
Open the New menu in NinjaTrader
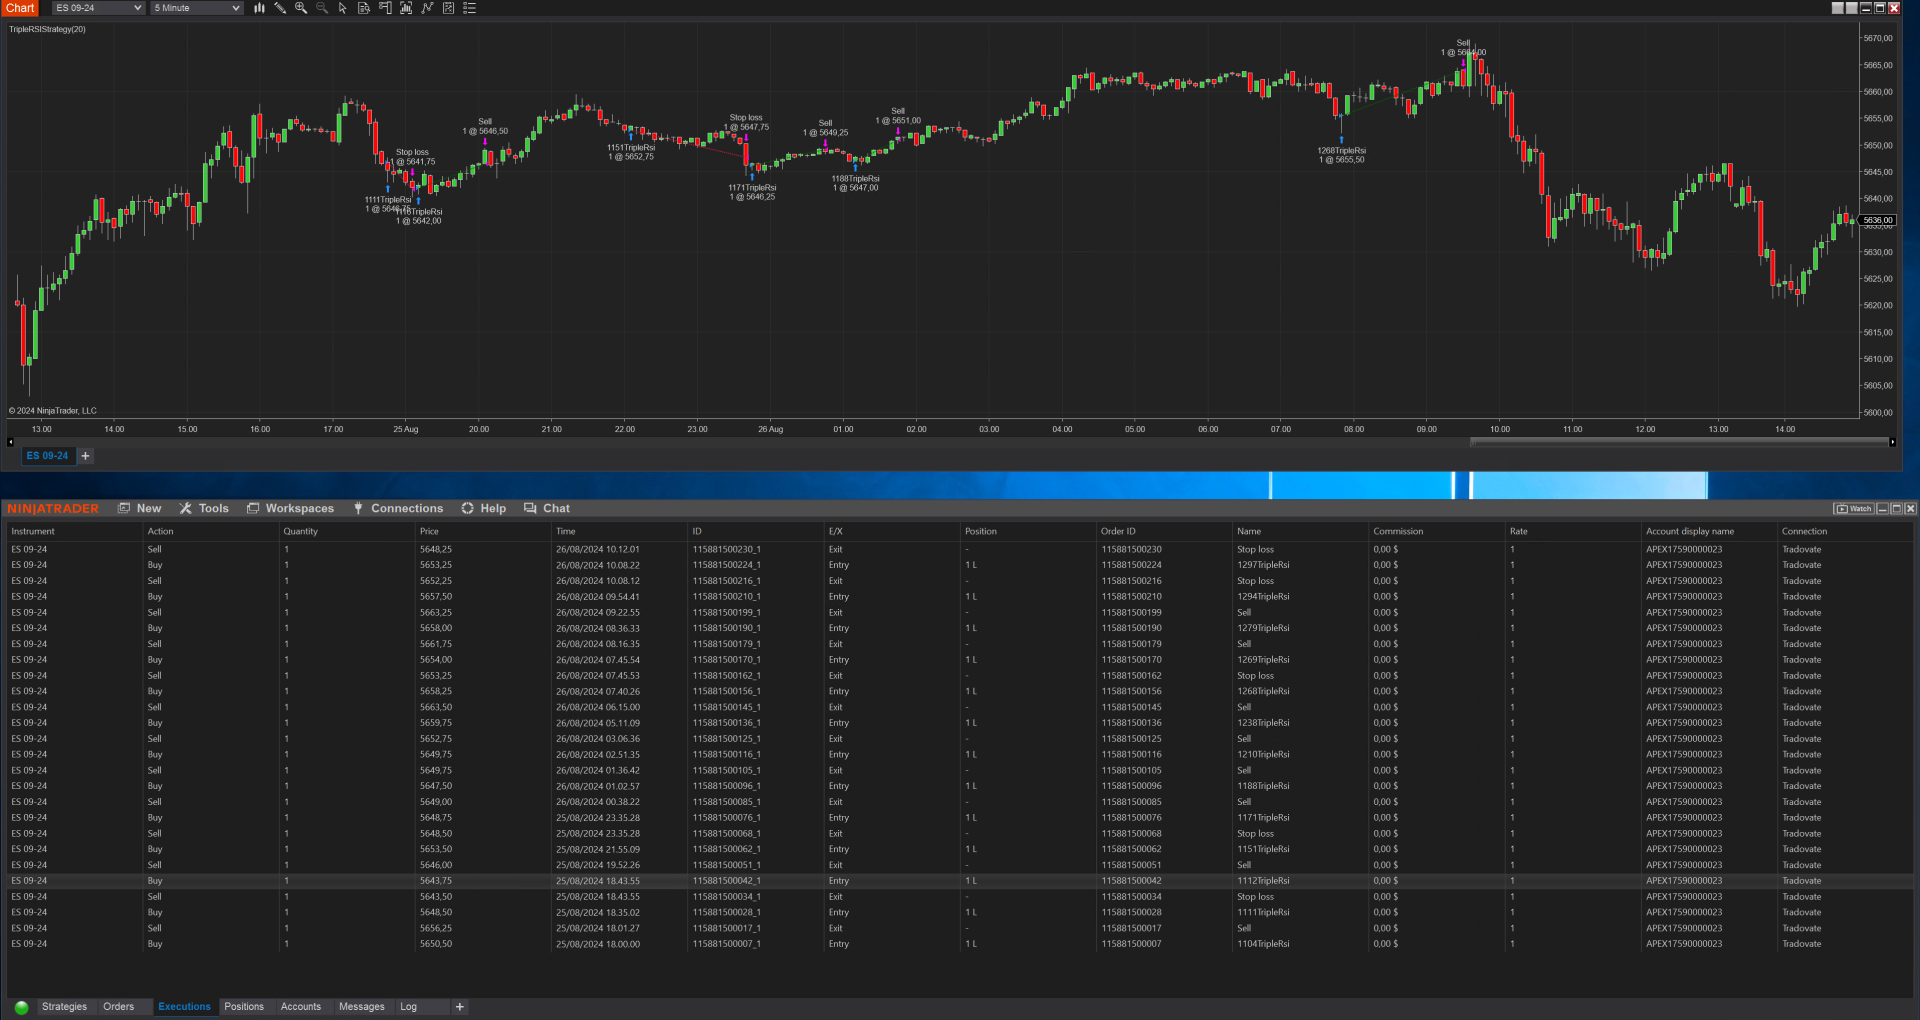point(140,508)
